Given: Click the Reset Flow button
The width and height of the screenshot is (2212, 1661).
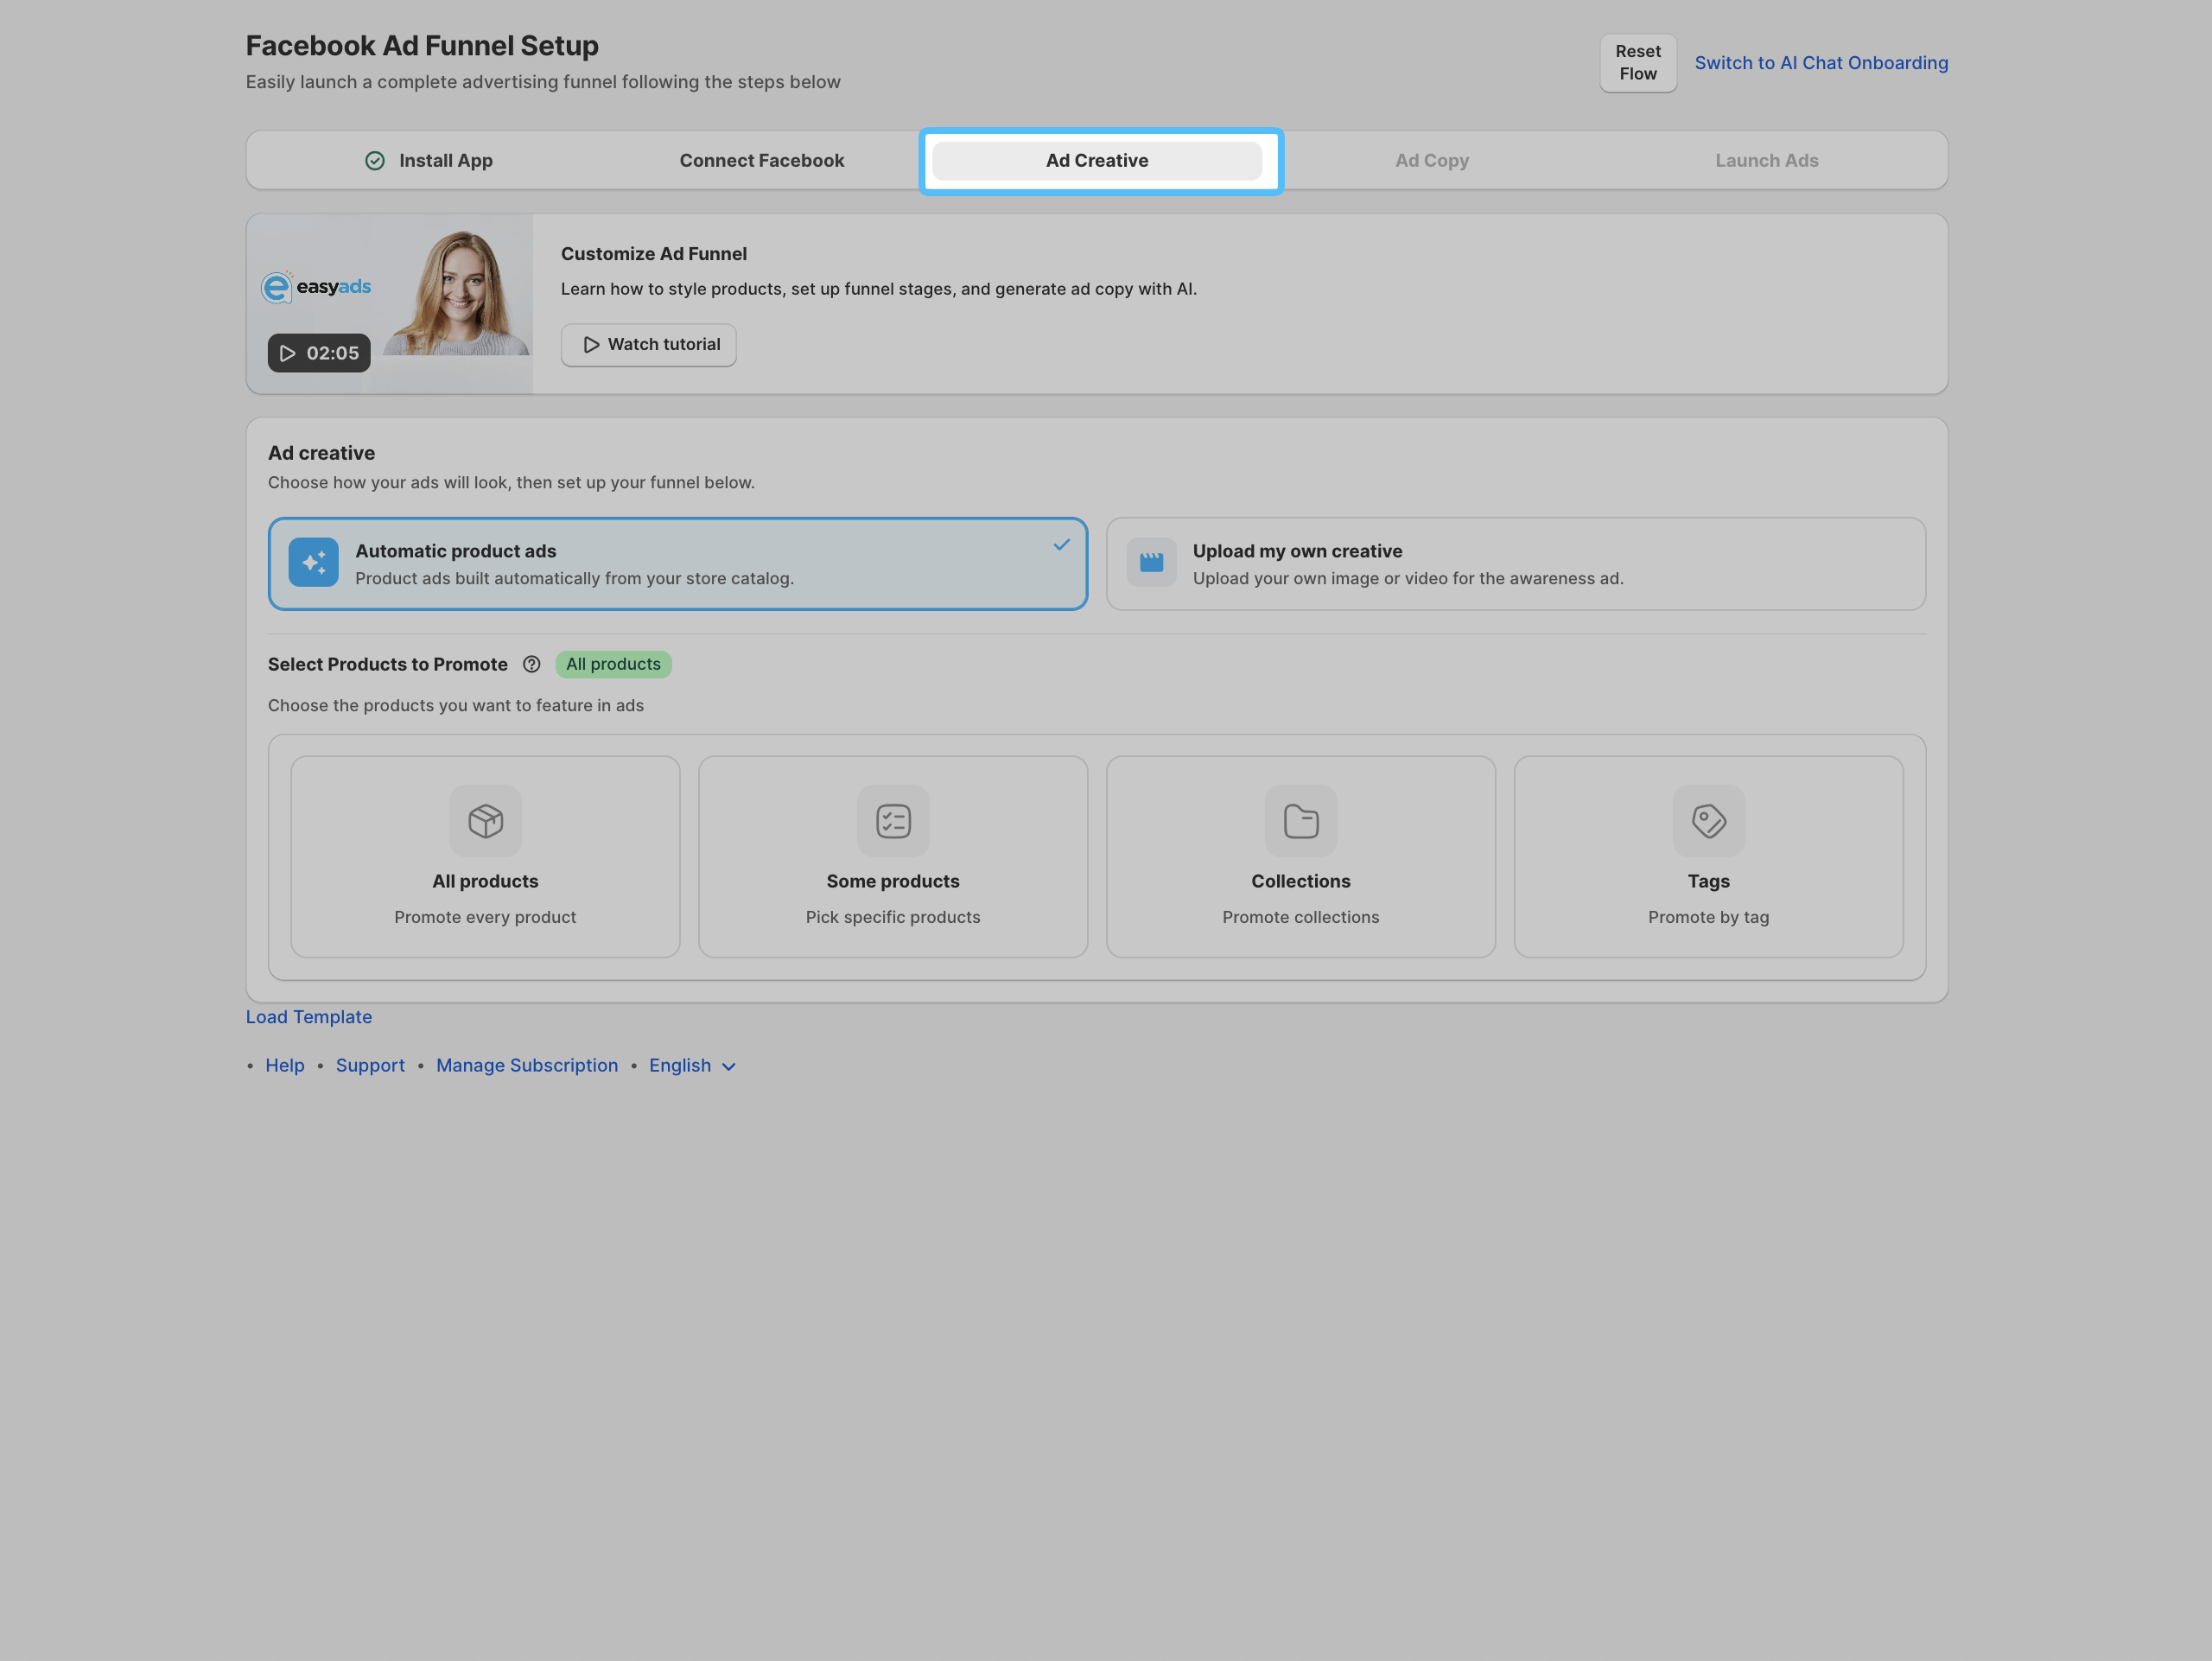Looking at the screenshot, I should (1638, 63).
